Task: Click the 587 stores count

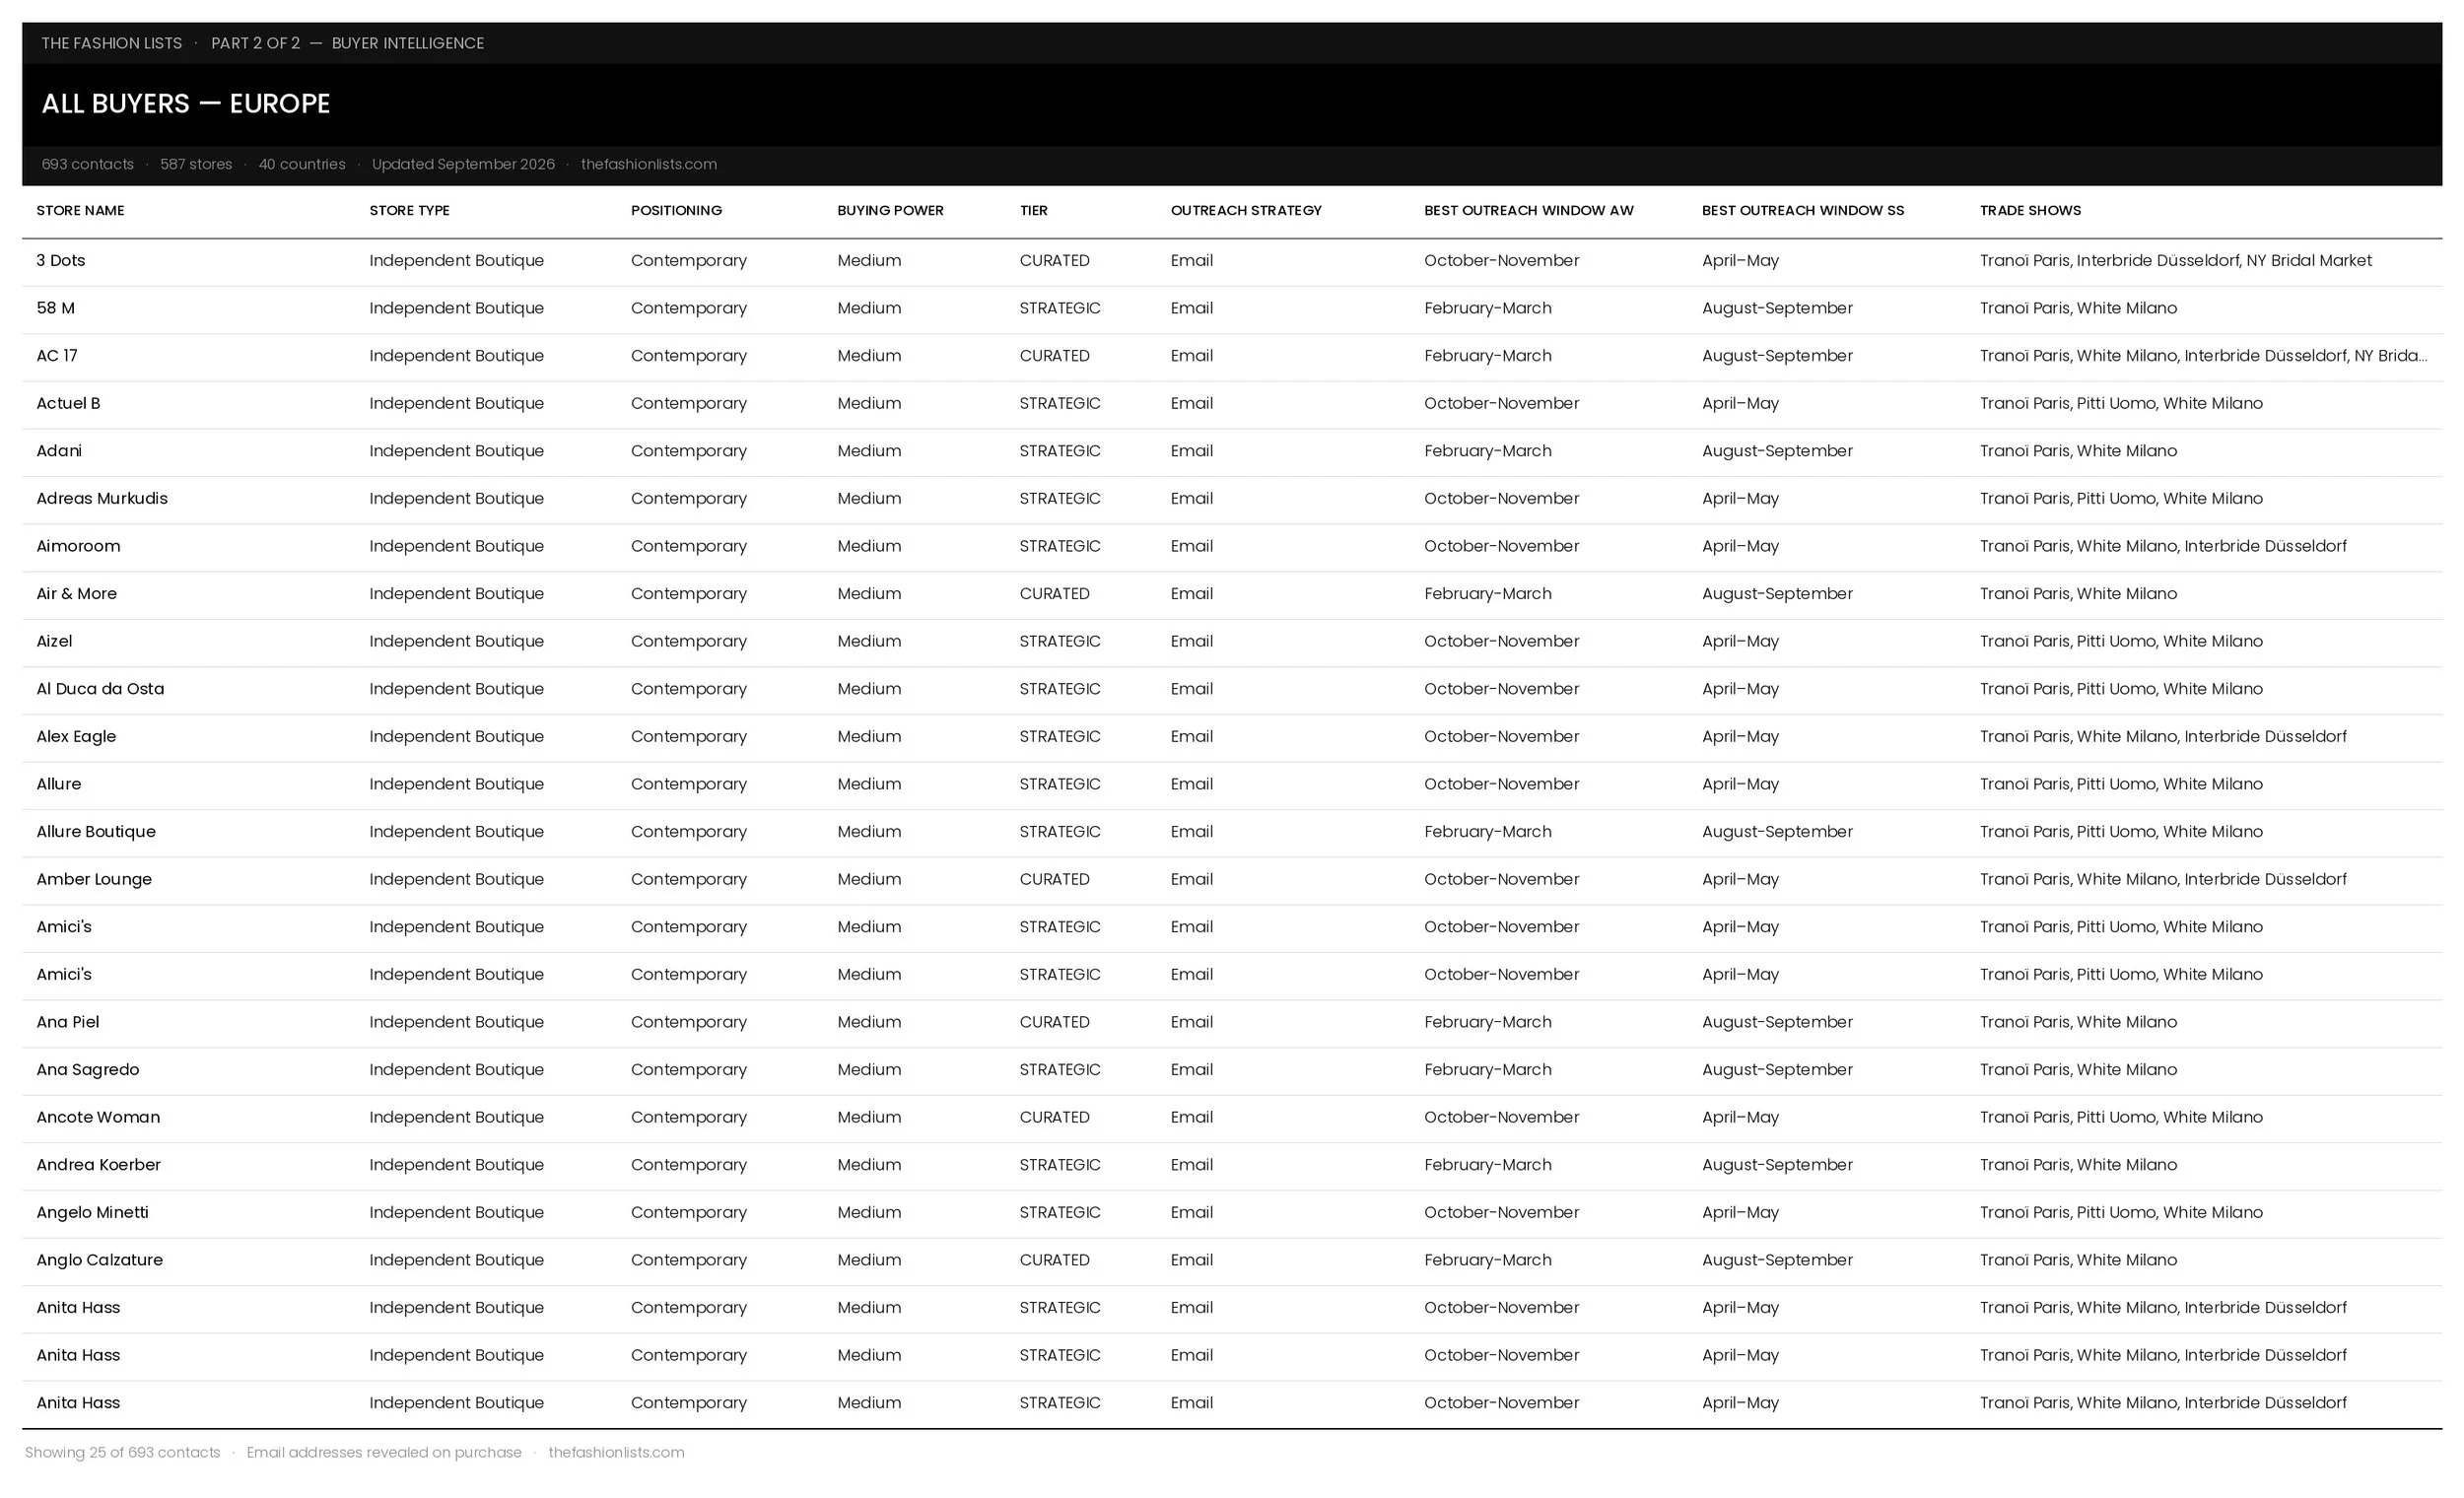Action: (196, 164)
